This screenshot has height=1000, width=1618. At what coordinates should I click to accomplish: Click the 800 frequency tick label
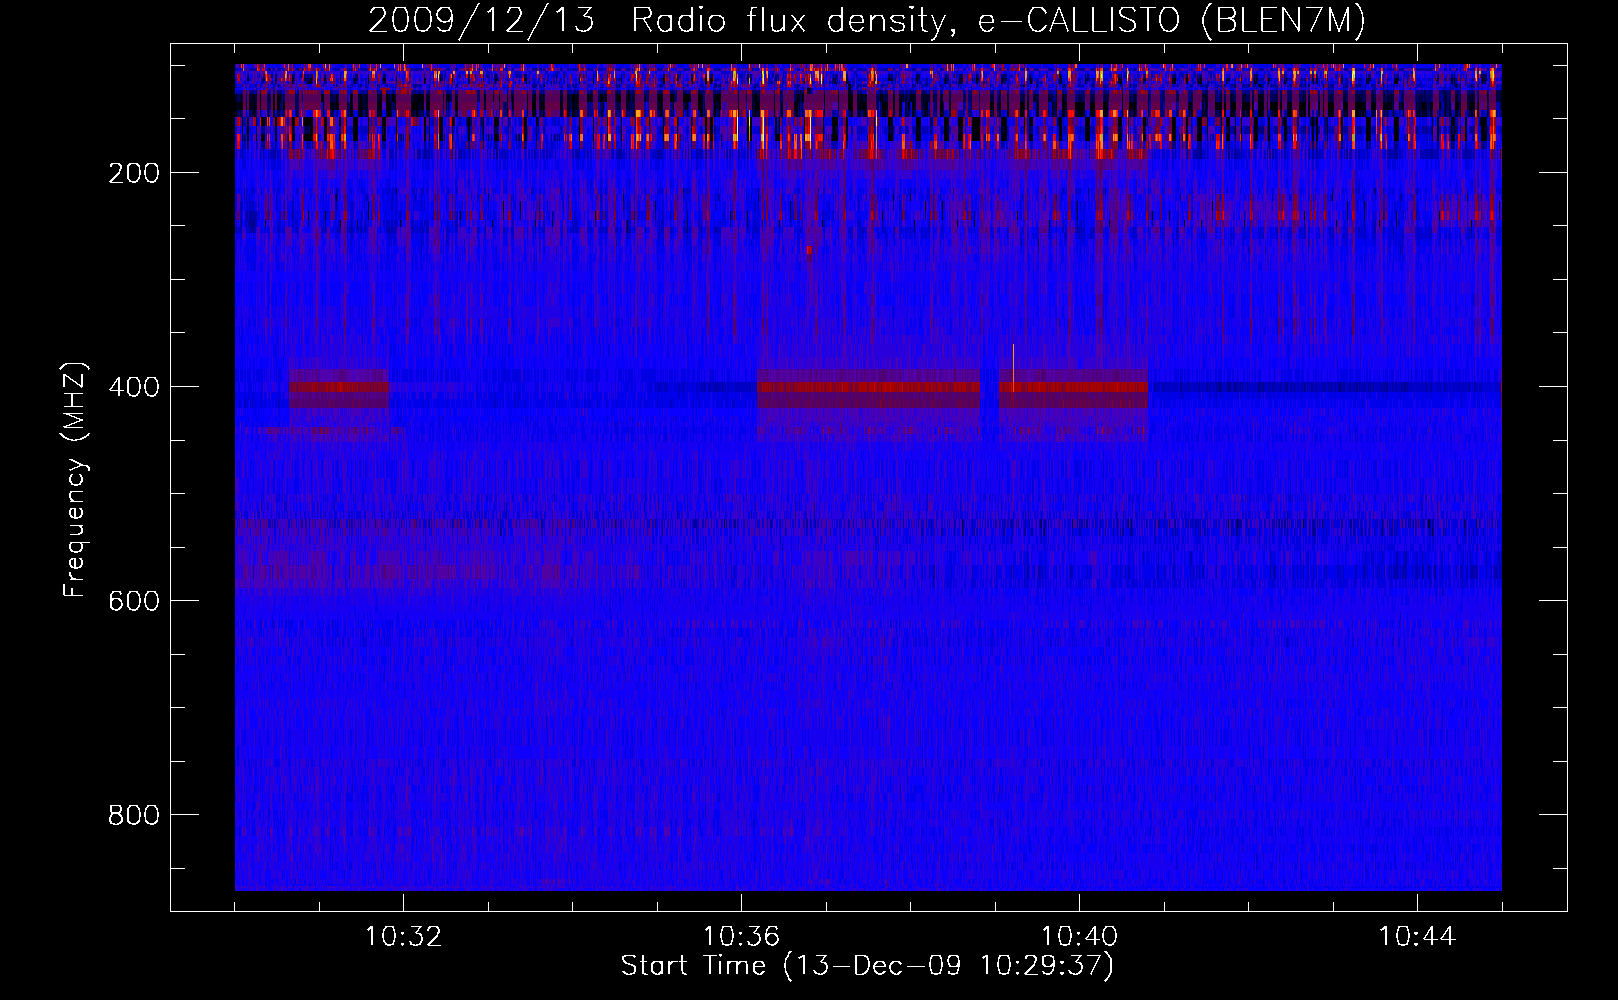(x=134, y=815)
